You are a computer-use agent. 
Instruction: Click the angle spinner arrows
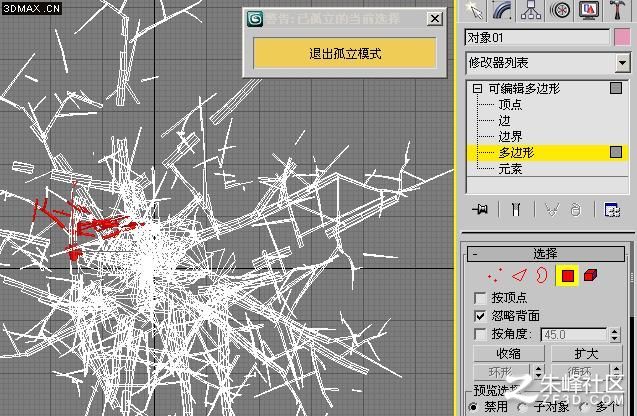pos(614,335)
